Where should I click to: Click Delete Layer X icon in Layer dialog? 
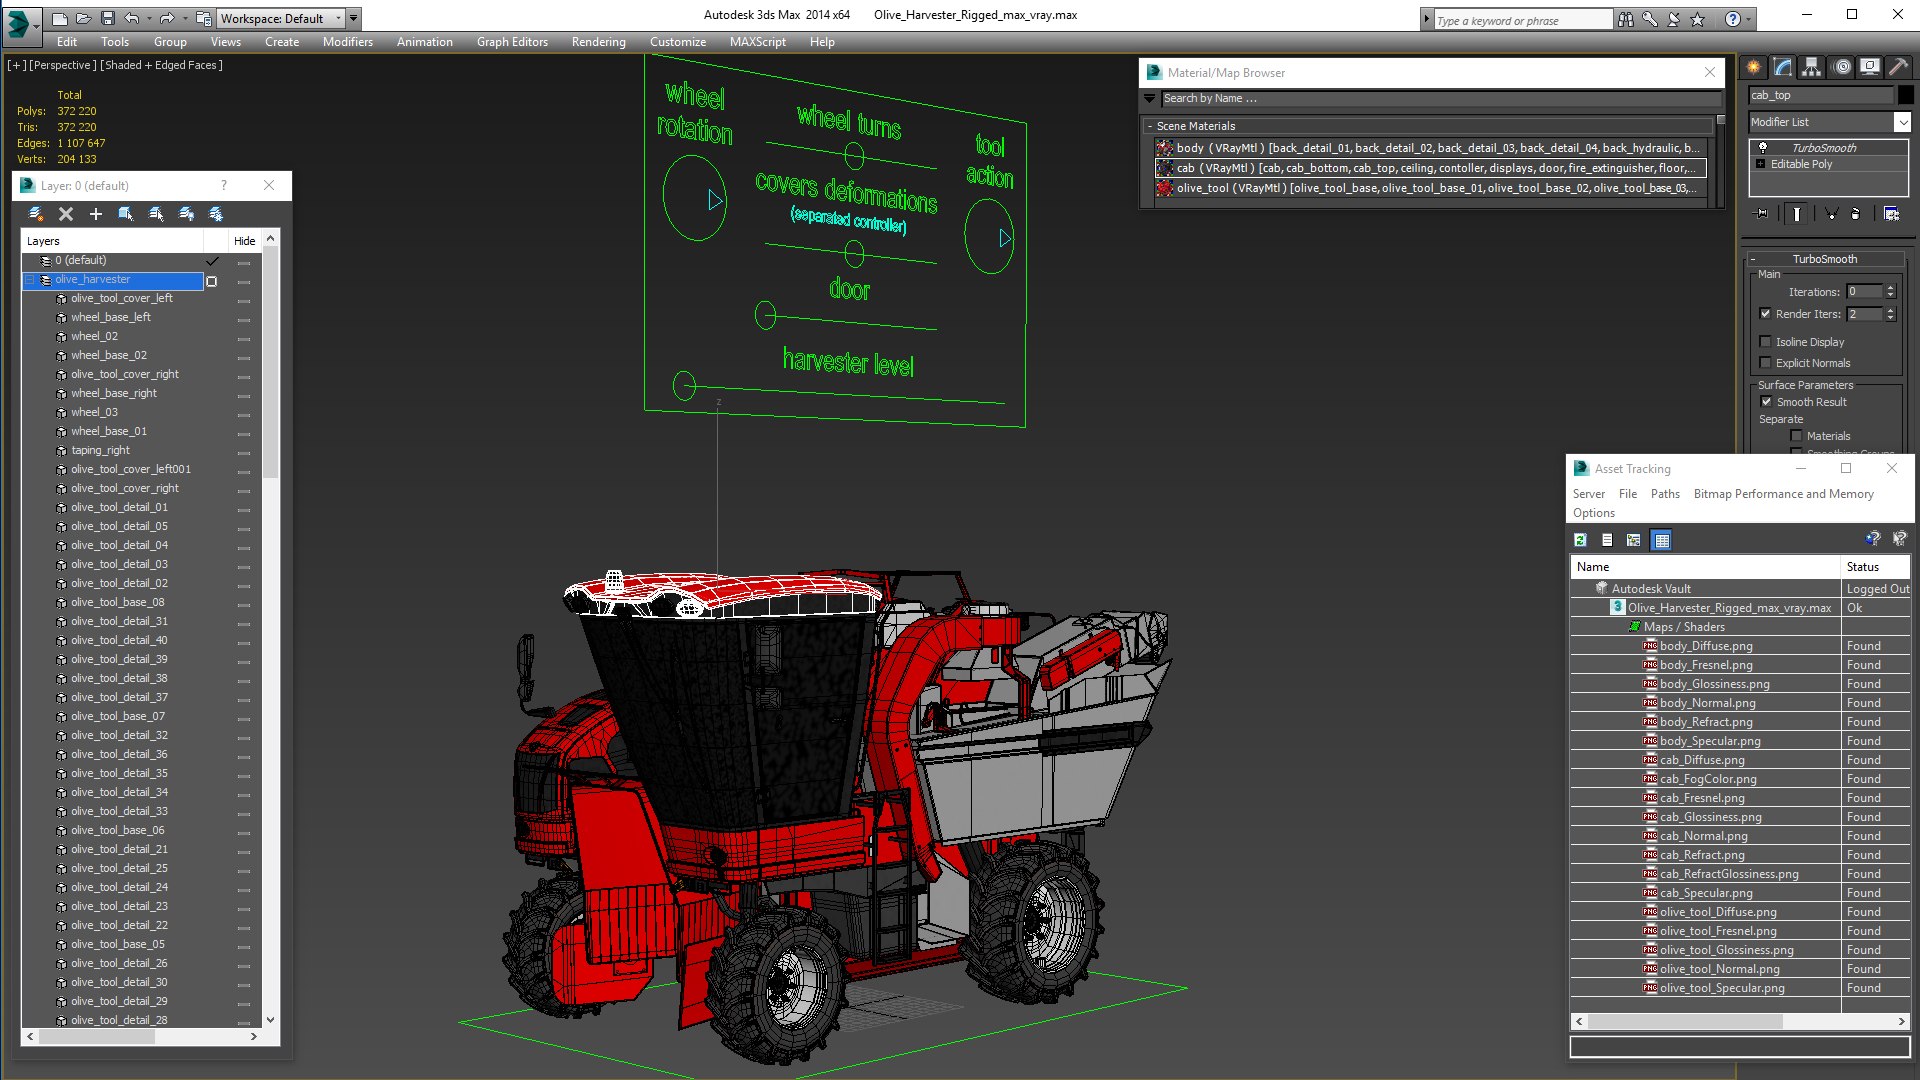66,214
